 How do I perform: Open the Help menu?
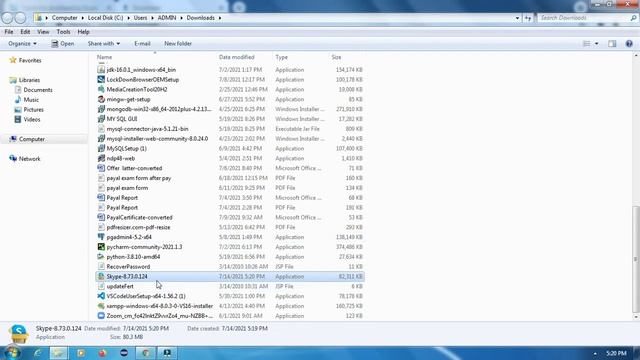click(83, 31)
